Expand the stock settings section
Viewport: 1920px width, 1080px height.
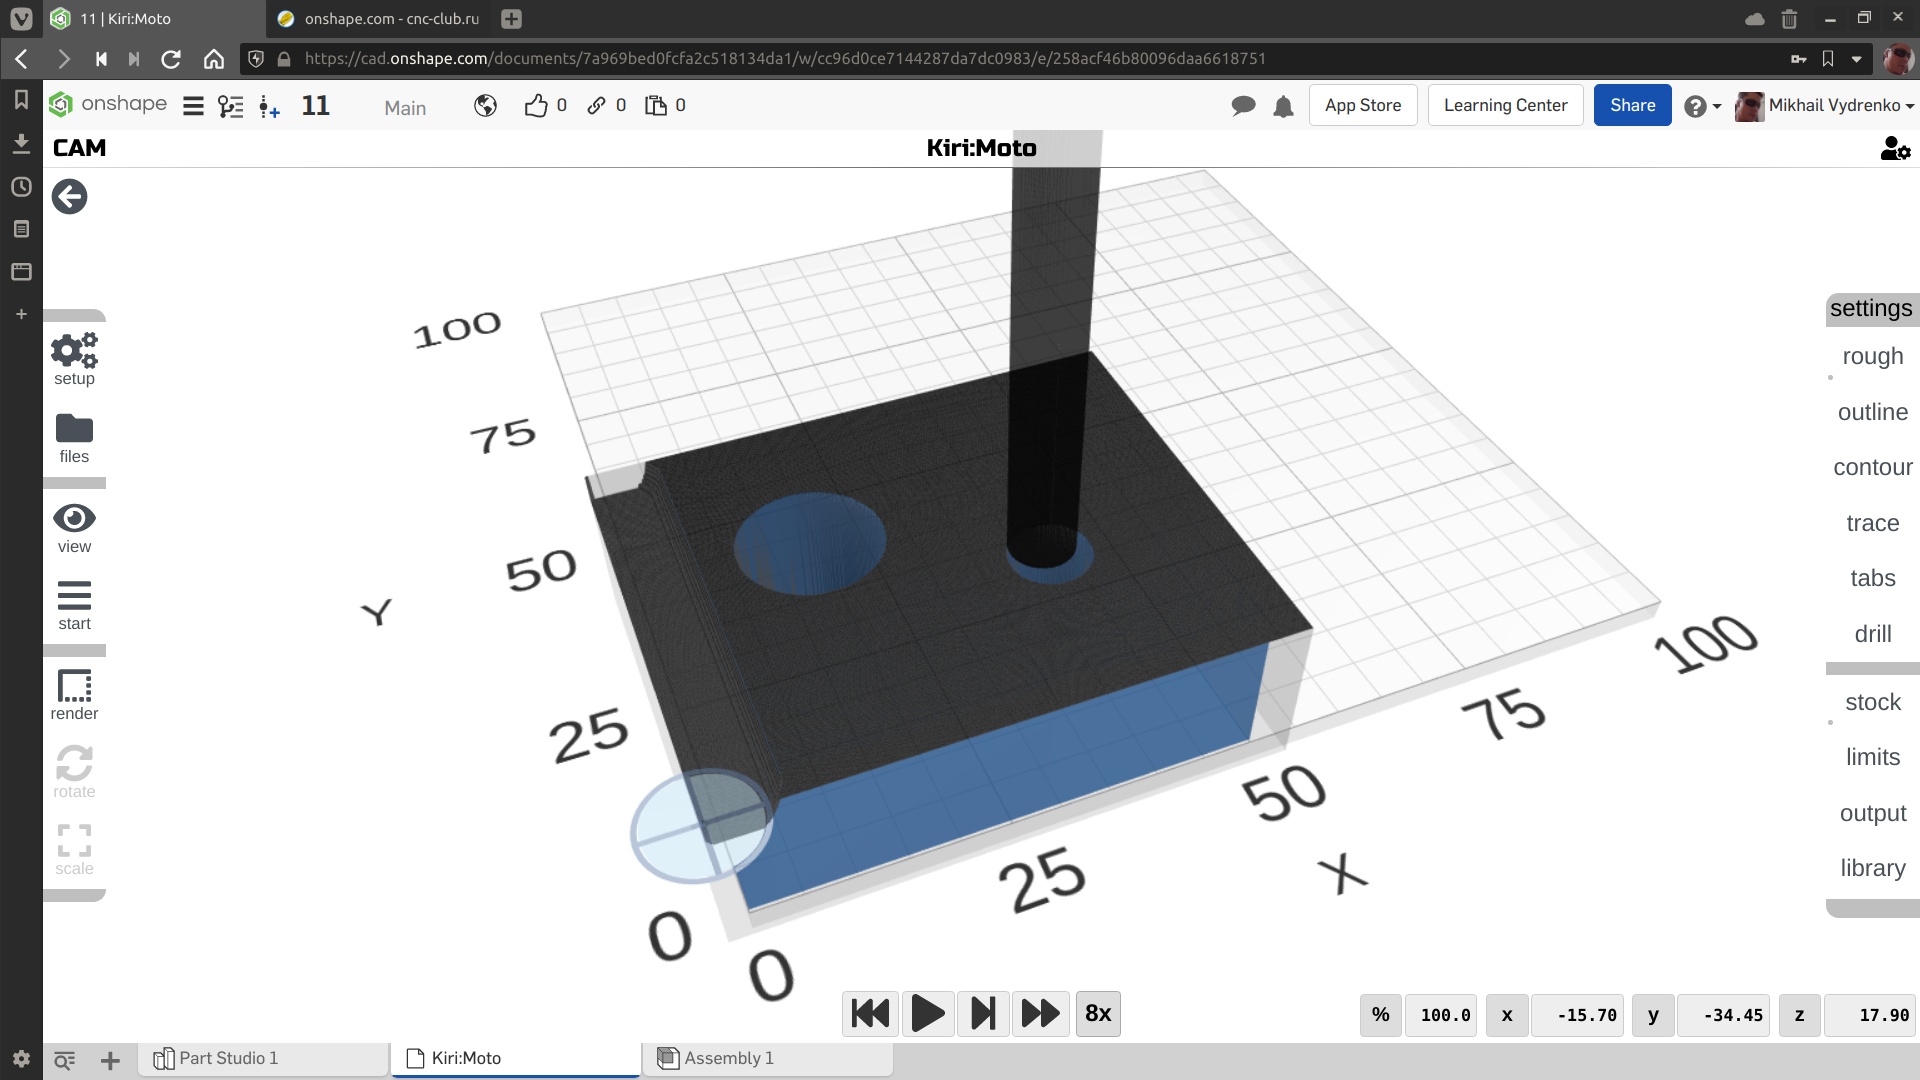pos(1872,702)
